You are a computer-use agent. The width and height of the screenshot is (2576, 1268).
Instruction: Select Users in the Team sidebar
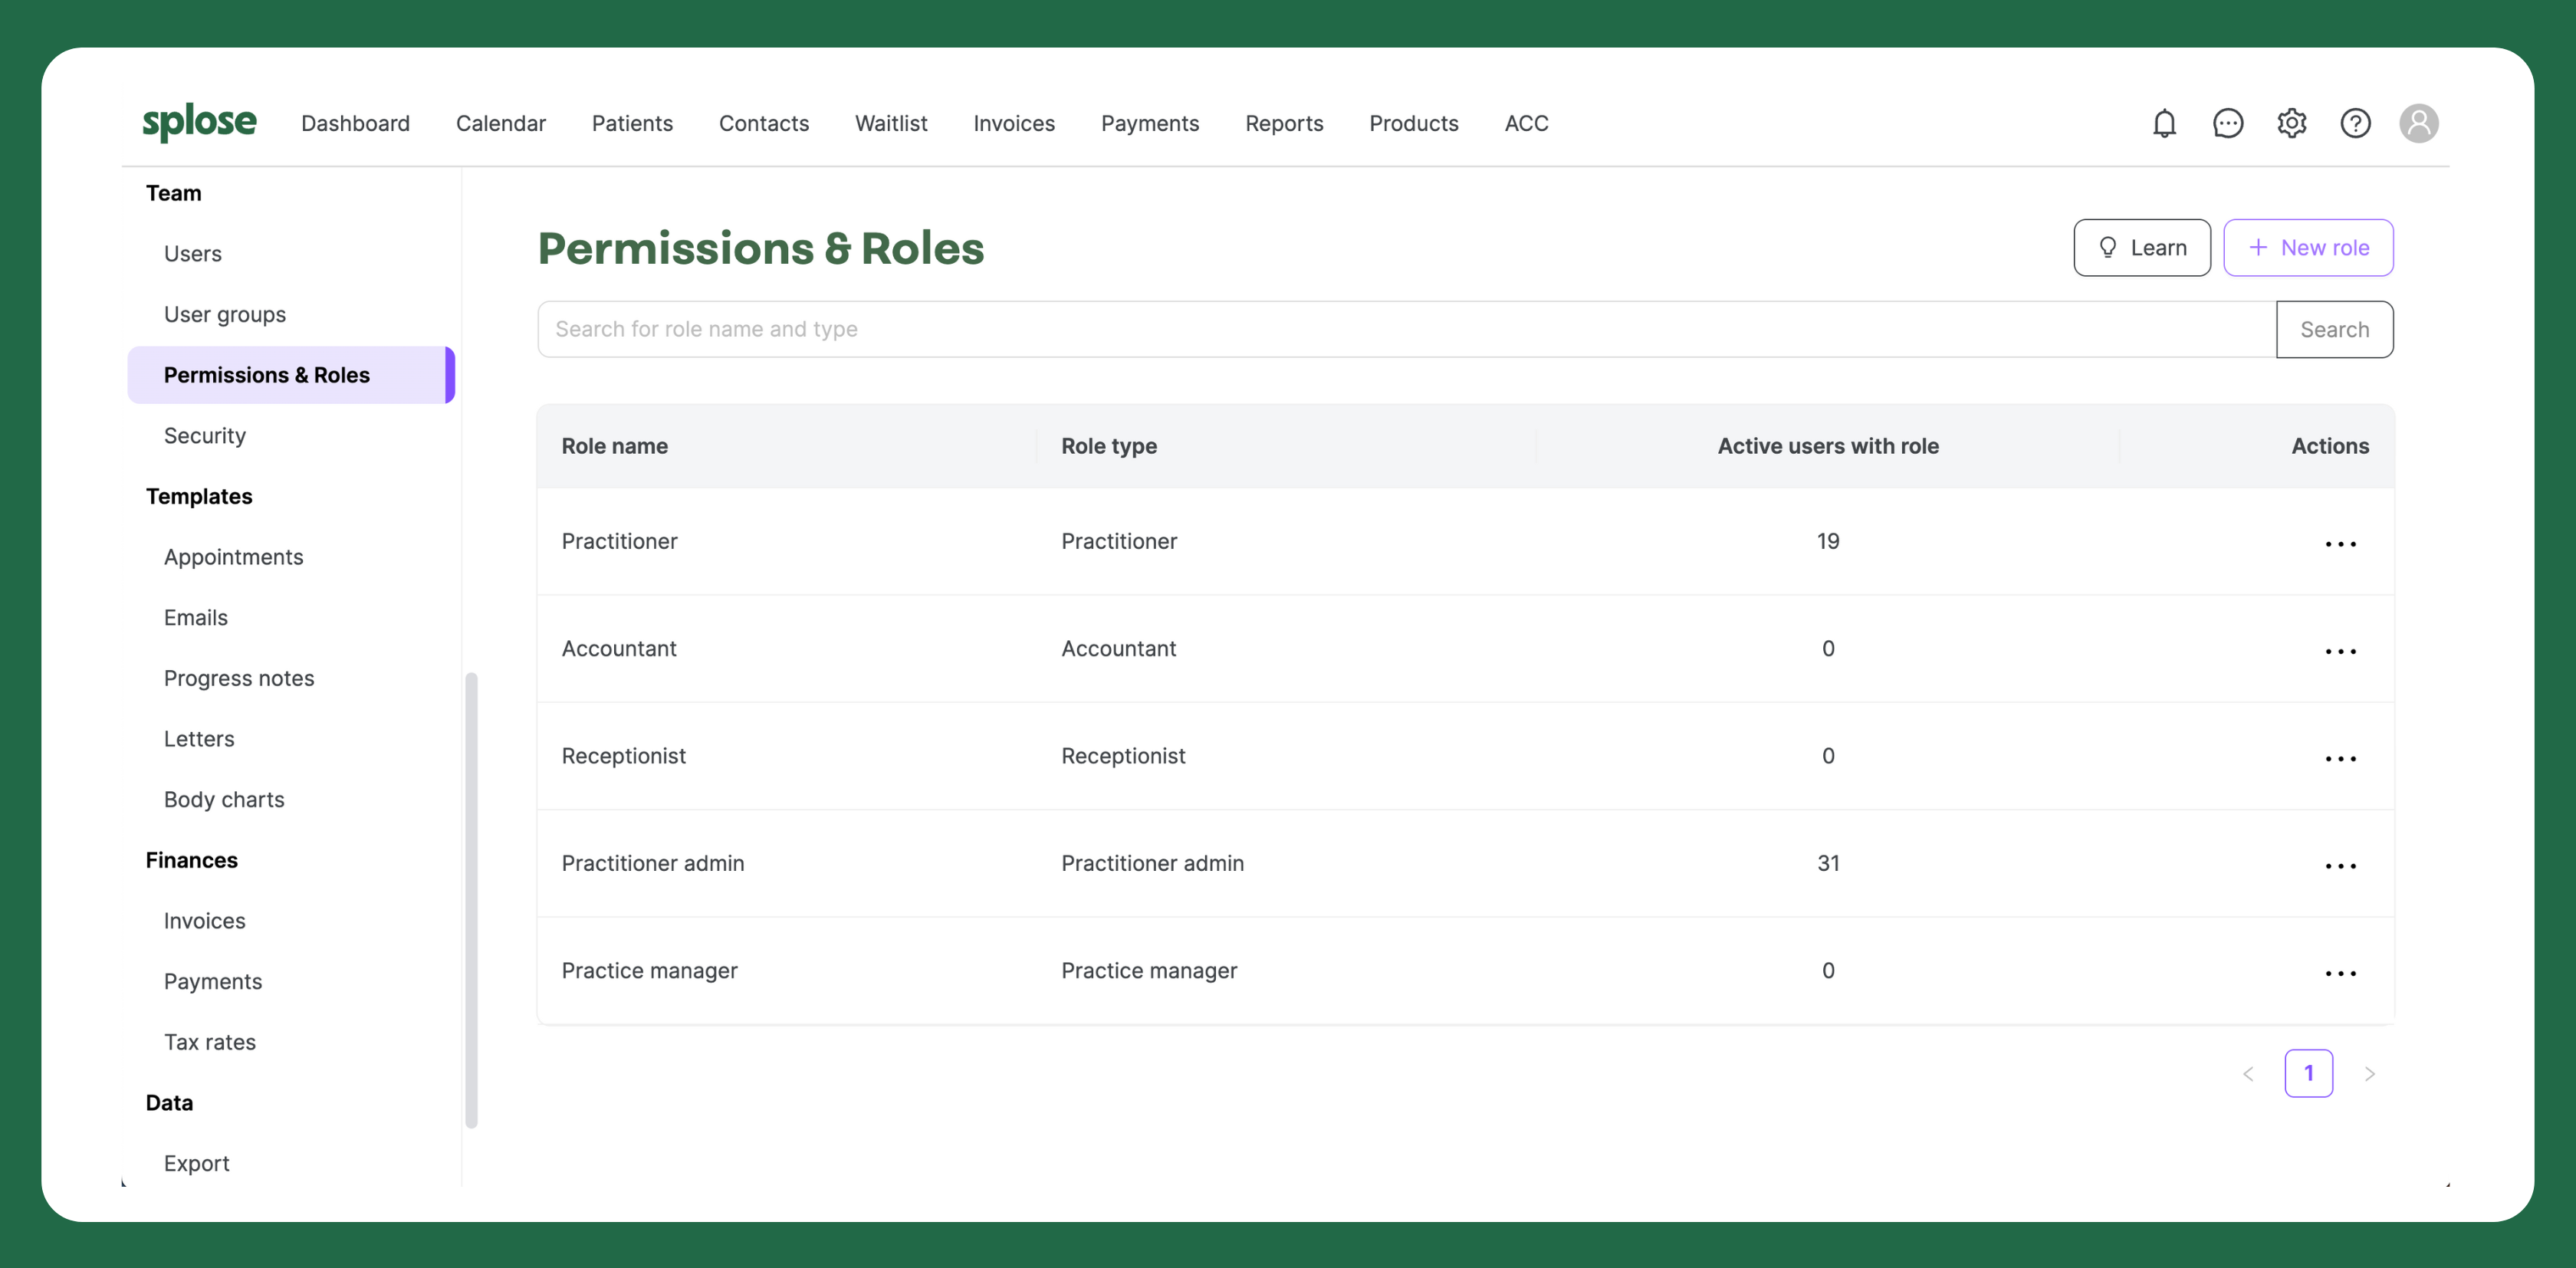193,254
